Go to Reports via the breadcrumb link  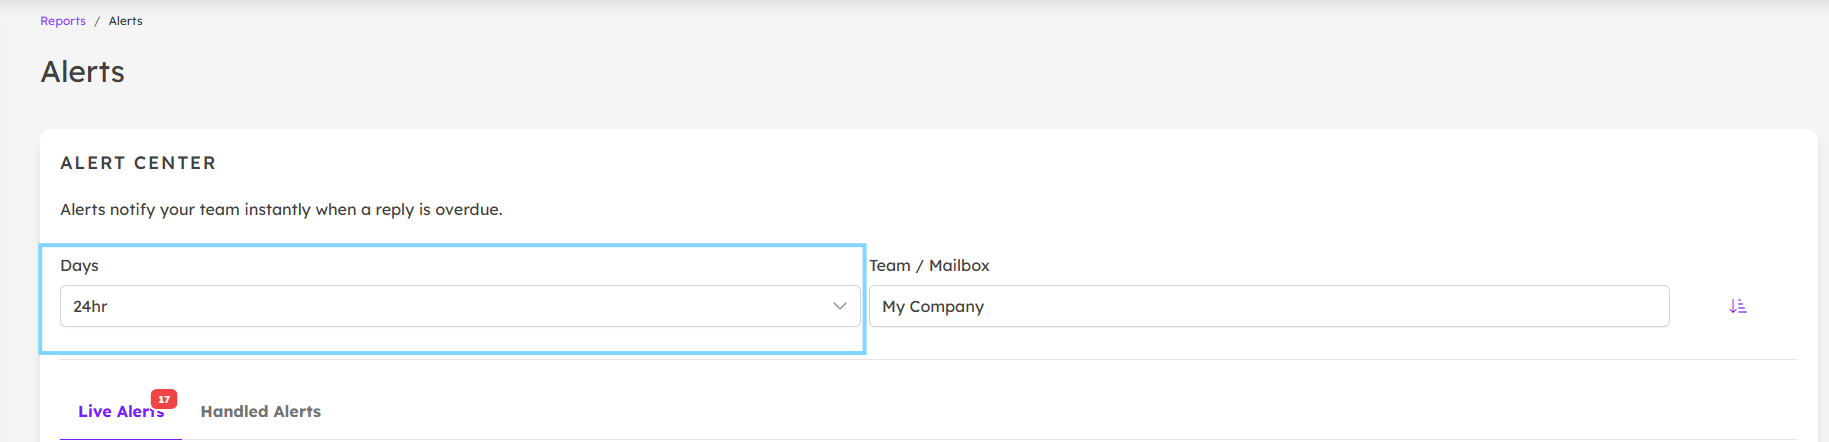click(63, 21)
